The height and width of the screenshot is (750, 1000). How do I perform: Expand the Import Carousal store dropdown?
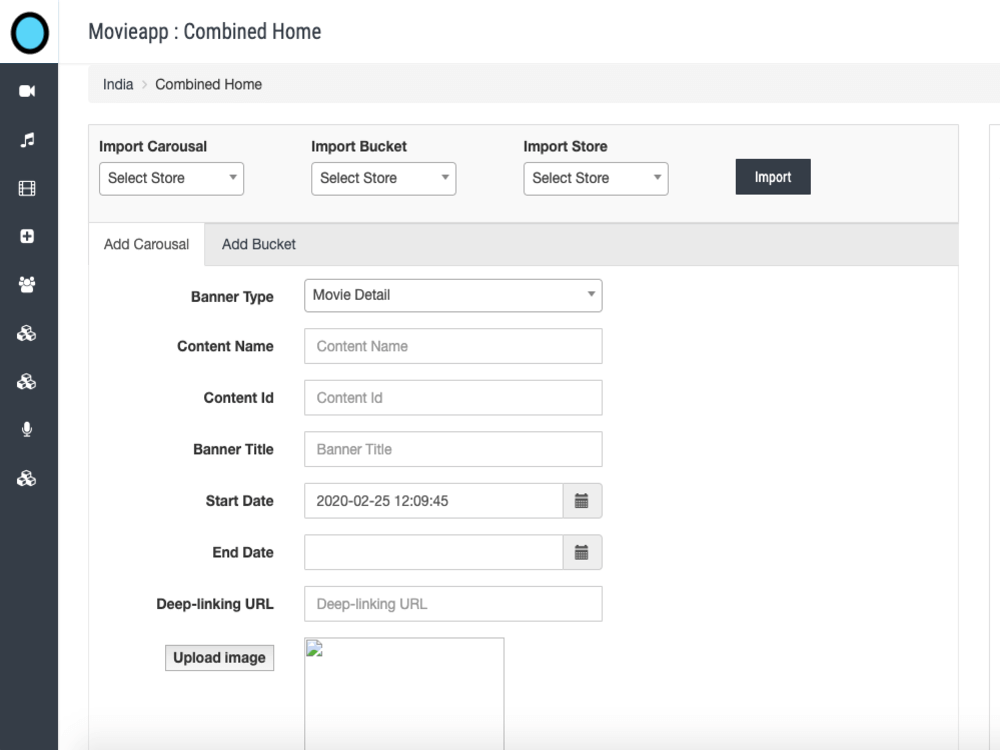click(x=171, y=178)
